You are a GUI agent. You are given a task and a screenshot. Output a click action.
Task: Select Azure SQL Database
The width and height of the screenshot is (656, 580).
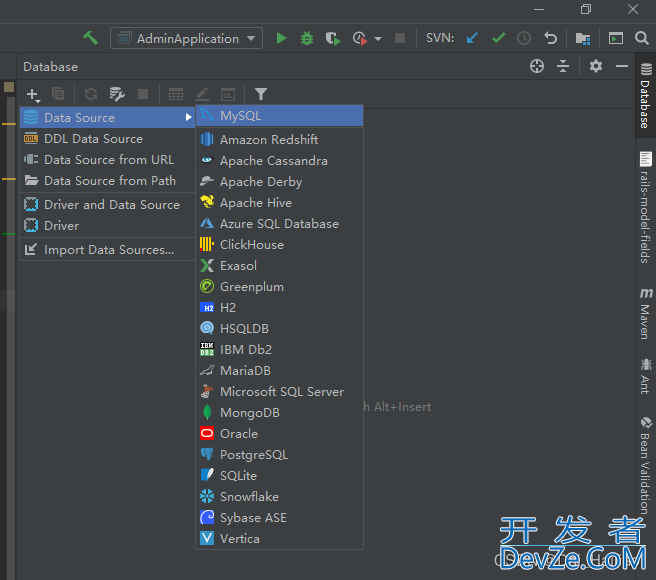[x=279, y=223]
